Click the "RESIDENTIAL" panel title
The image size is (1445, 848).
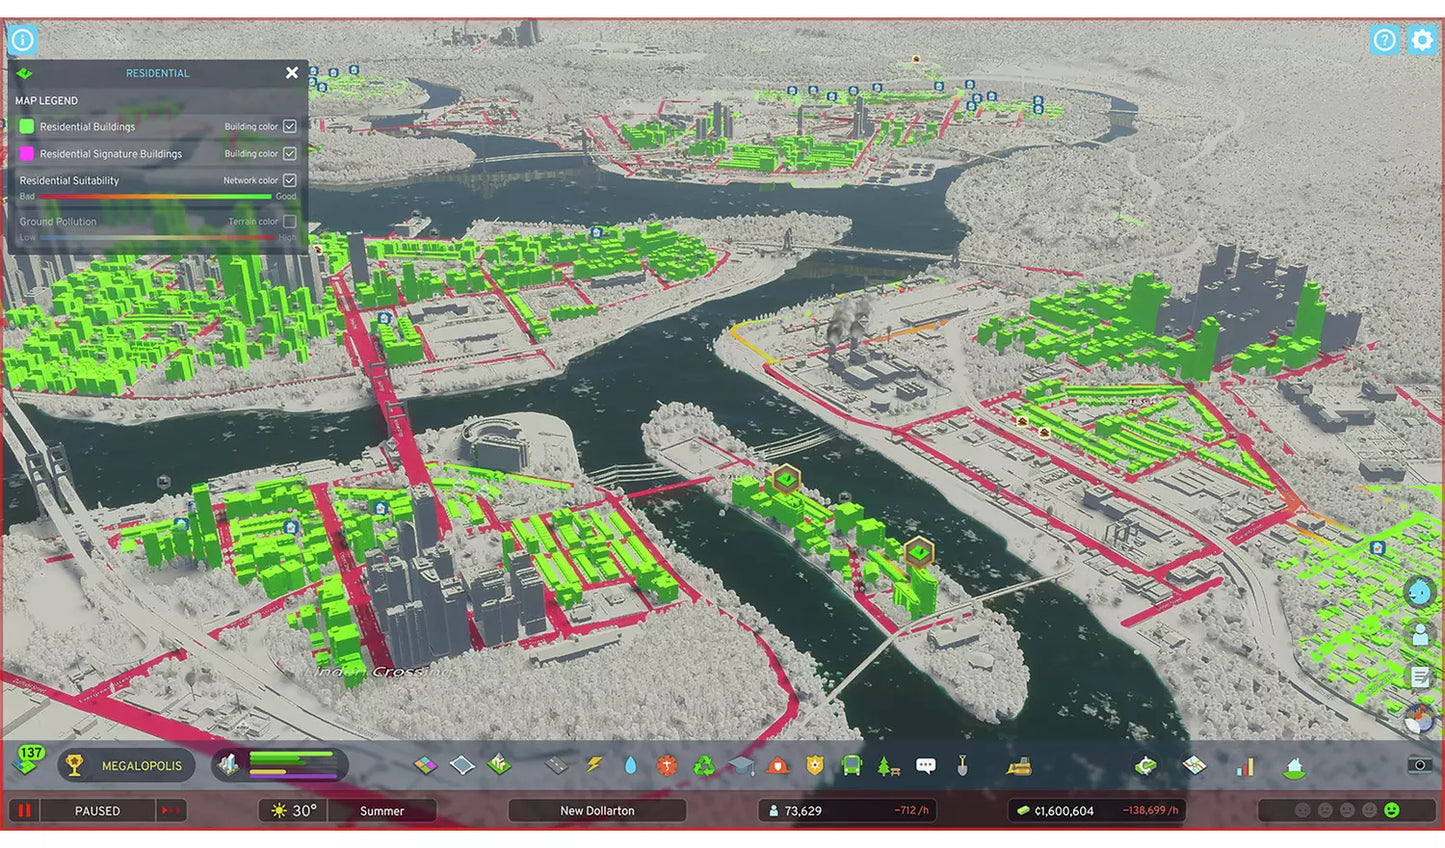[157, 73]
